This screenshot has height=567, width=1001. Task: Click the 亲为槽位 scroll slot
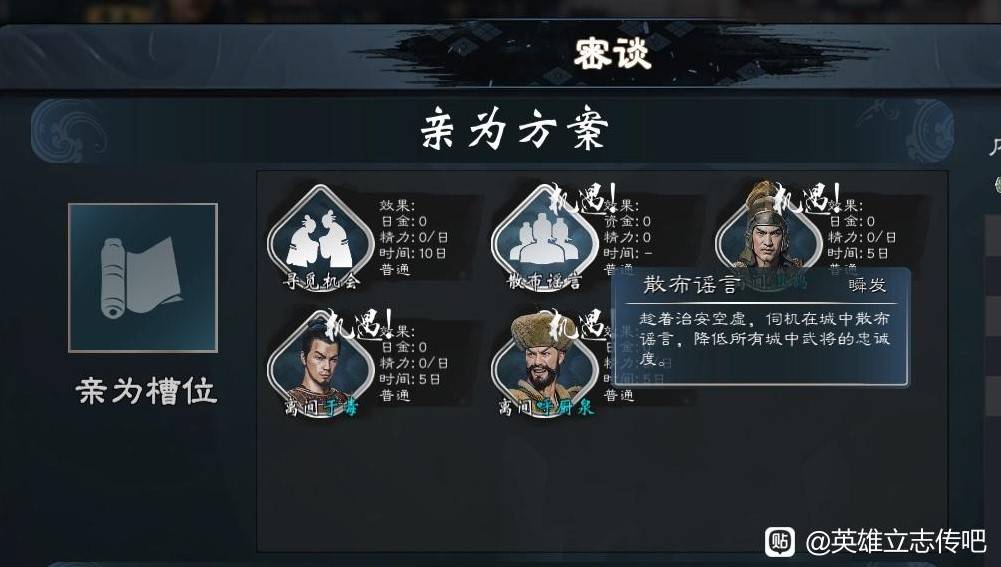coord(143,278)
